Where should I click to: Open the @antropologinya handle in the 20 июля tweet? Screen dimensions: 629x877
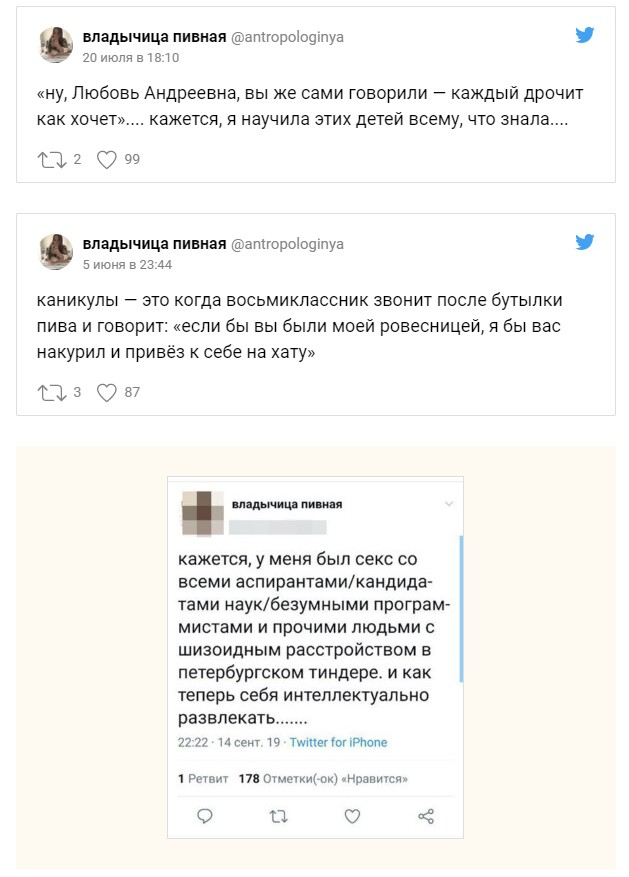[x=287, y=37]
